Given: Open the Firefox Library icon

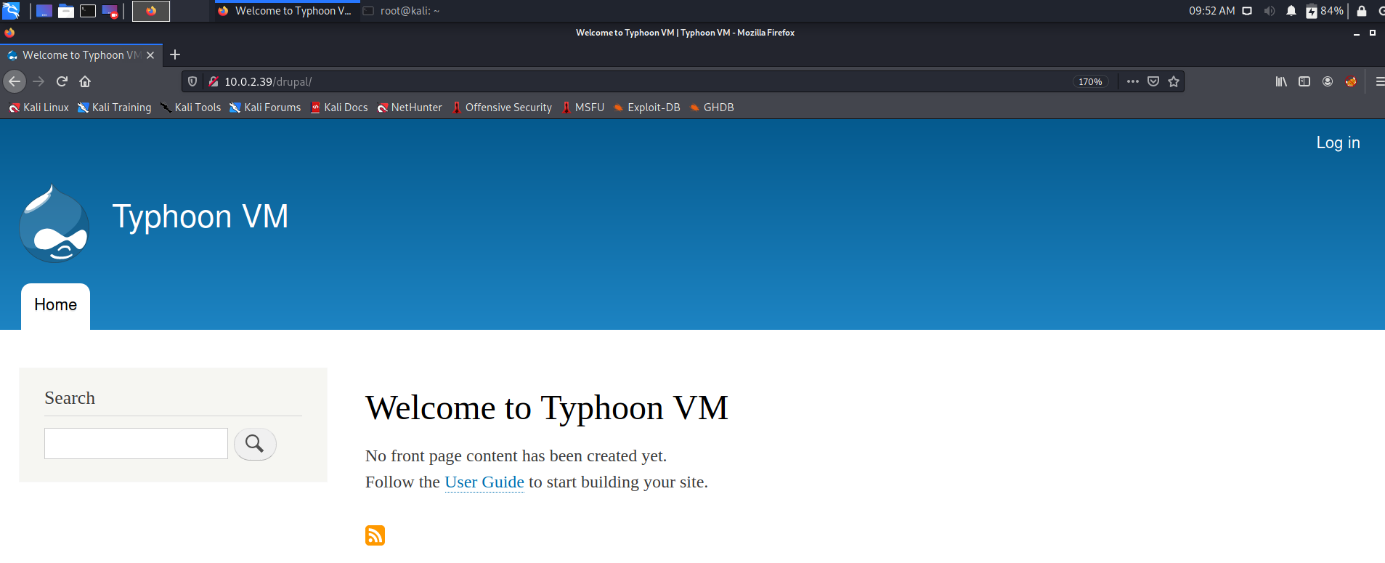Looking at the screenshot, I should click(1281, 82).
